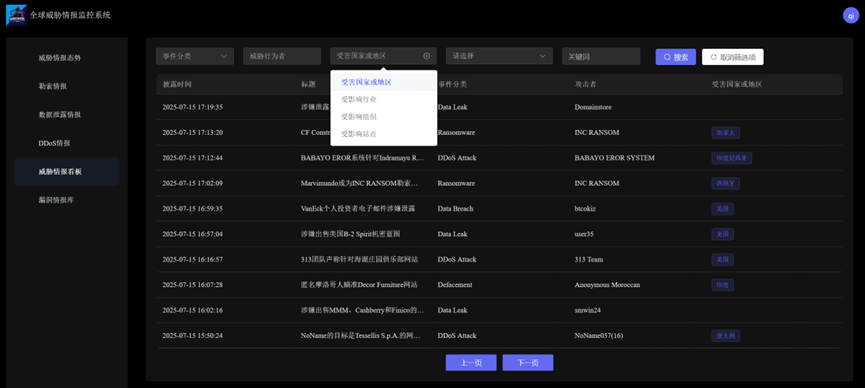The image size is (865, 388).
Task: Go to next page with 下一页
Action: [x=528, y=363]
